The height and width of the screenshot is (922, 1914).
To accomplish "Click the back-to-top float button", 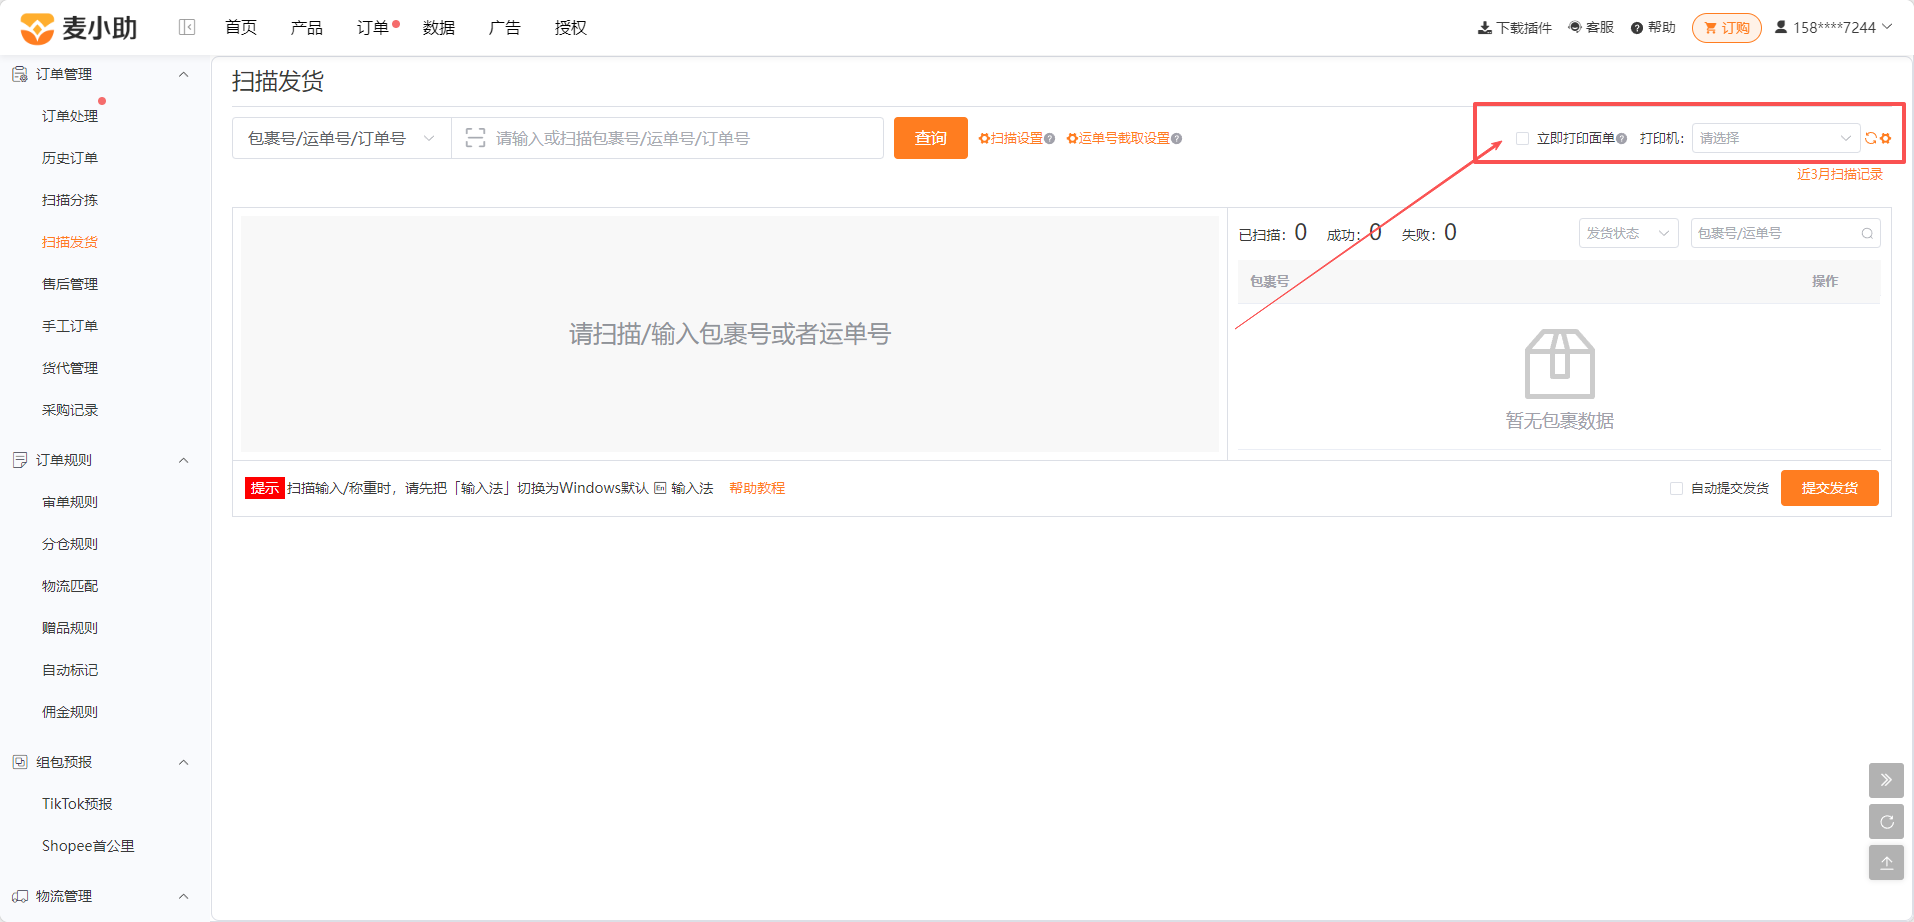I will pyautogui.click(x=1886, y=862).
